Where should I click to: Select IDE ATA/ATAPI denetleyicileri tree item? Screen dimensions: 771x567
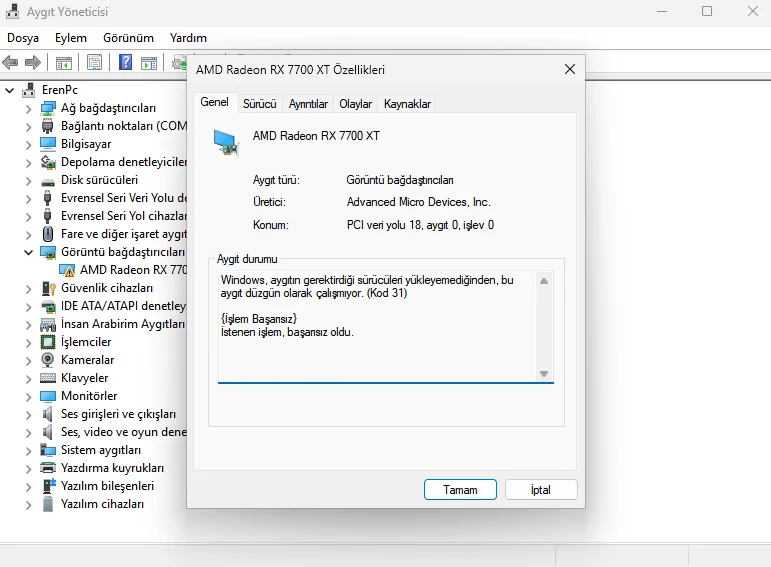coord(124,306)
